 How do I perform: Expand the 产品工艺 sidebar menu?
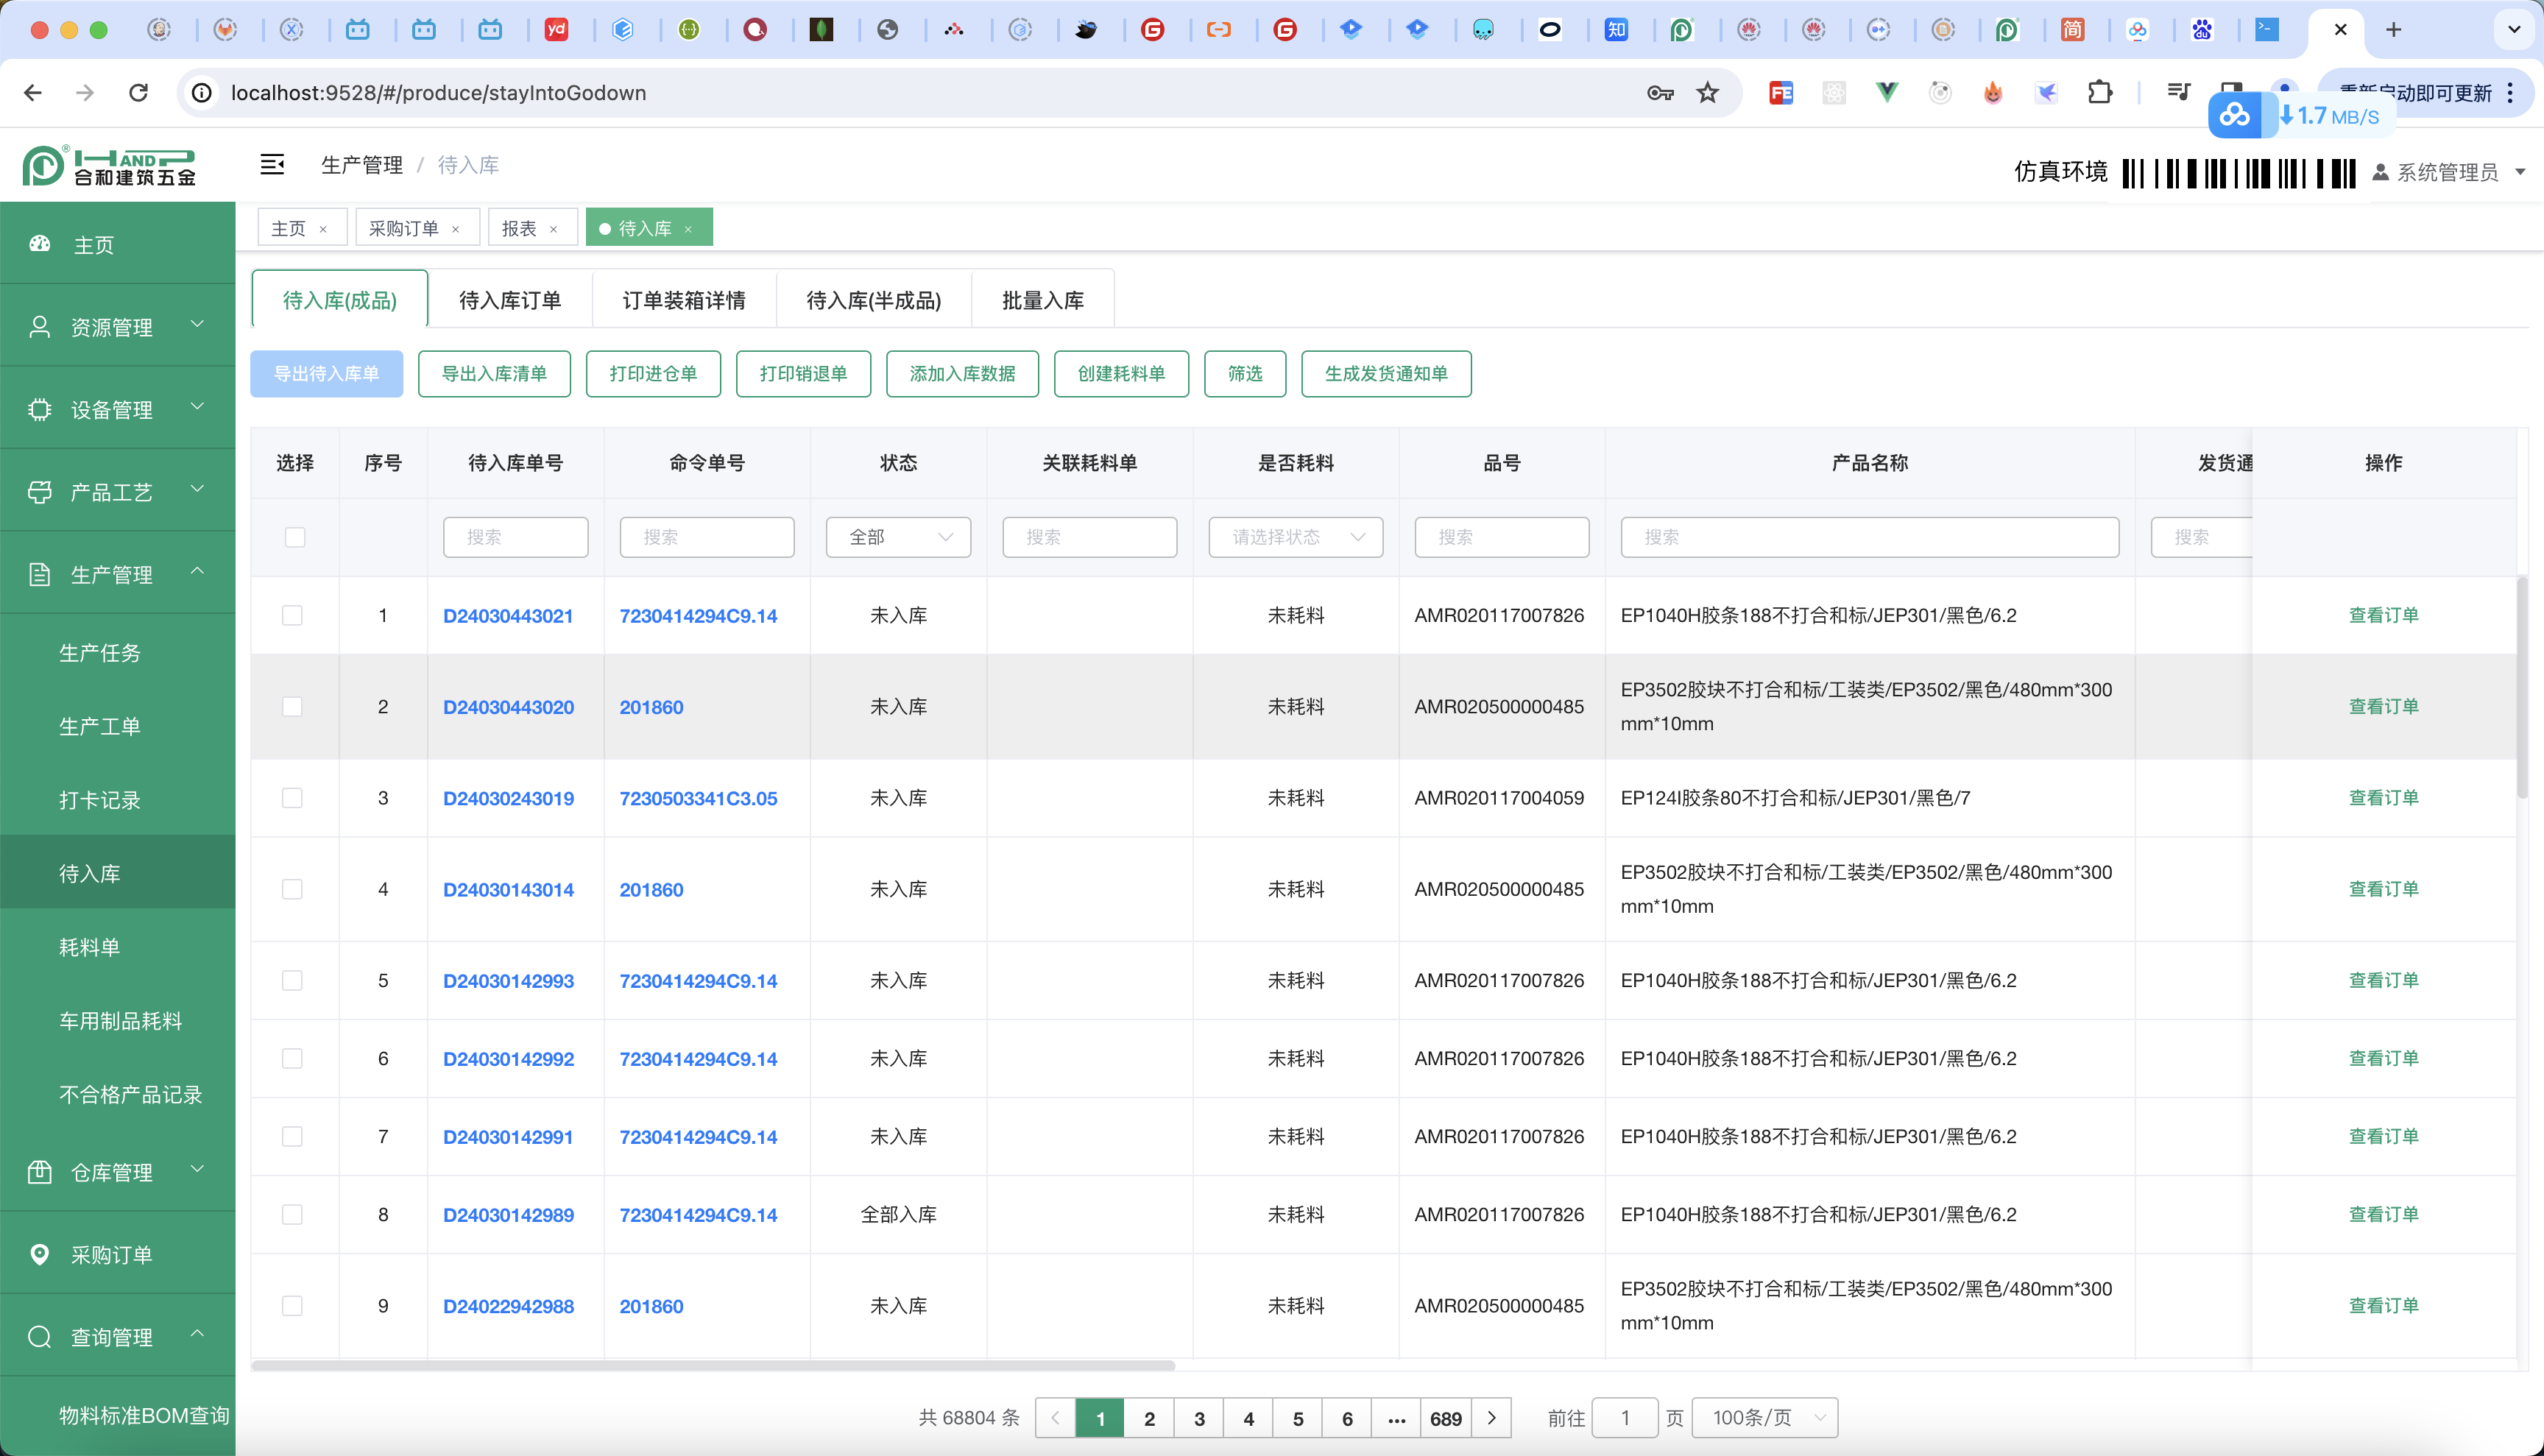pos(197,489)
